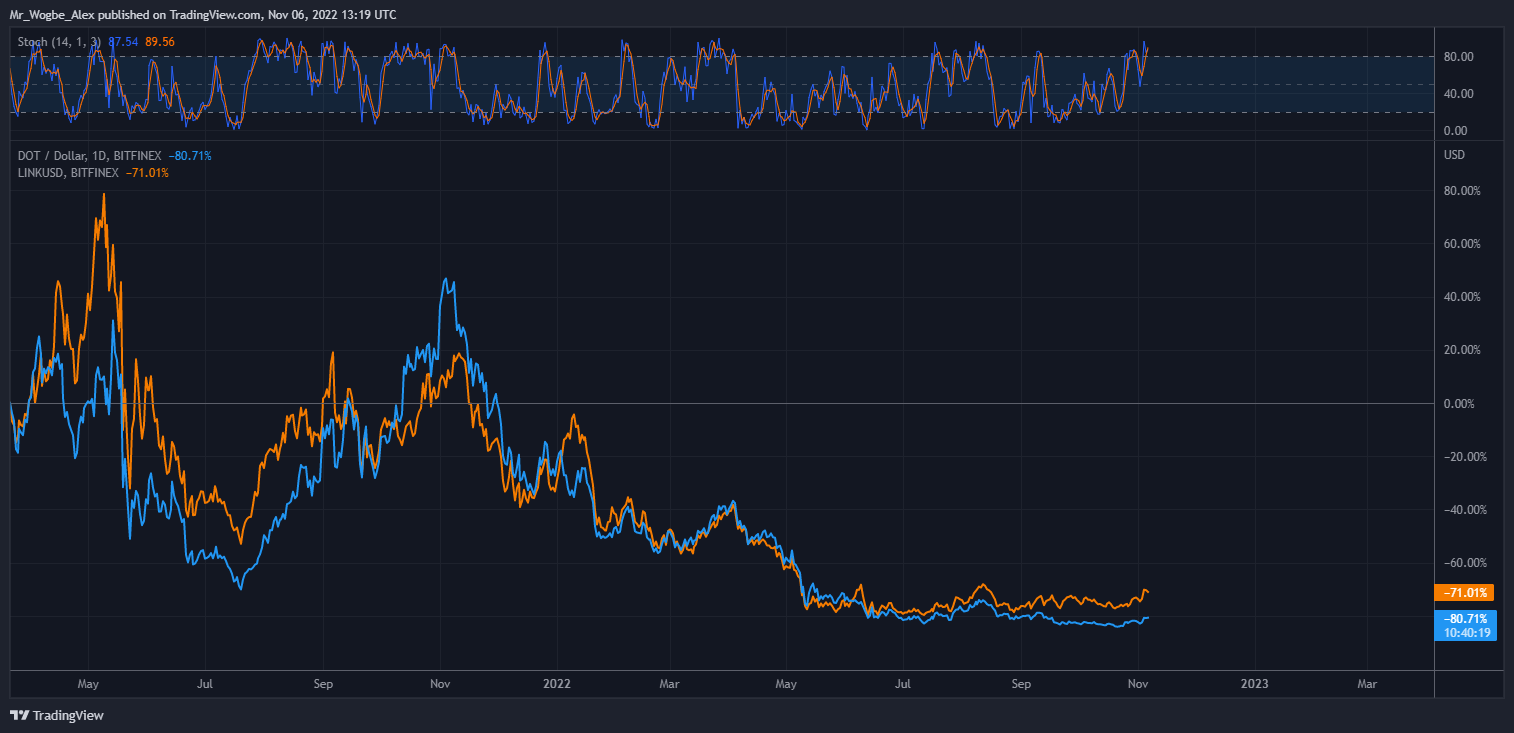Click the 10:40:19 countdown timer label
Image resolution: width=1514 pixels, height=733 pixels.
coord(1465,633)
